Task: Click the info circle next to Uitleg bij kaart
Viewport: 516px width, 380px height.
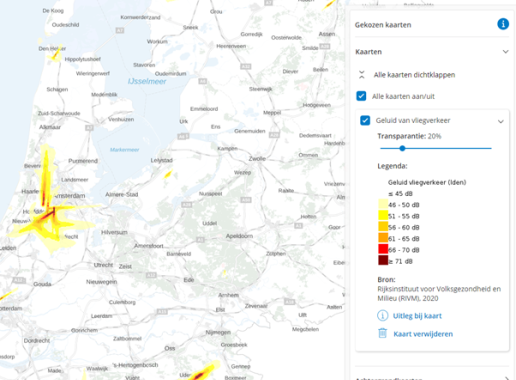Action: click(382, 315)
